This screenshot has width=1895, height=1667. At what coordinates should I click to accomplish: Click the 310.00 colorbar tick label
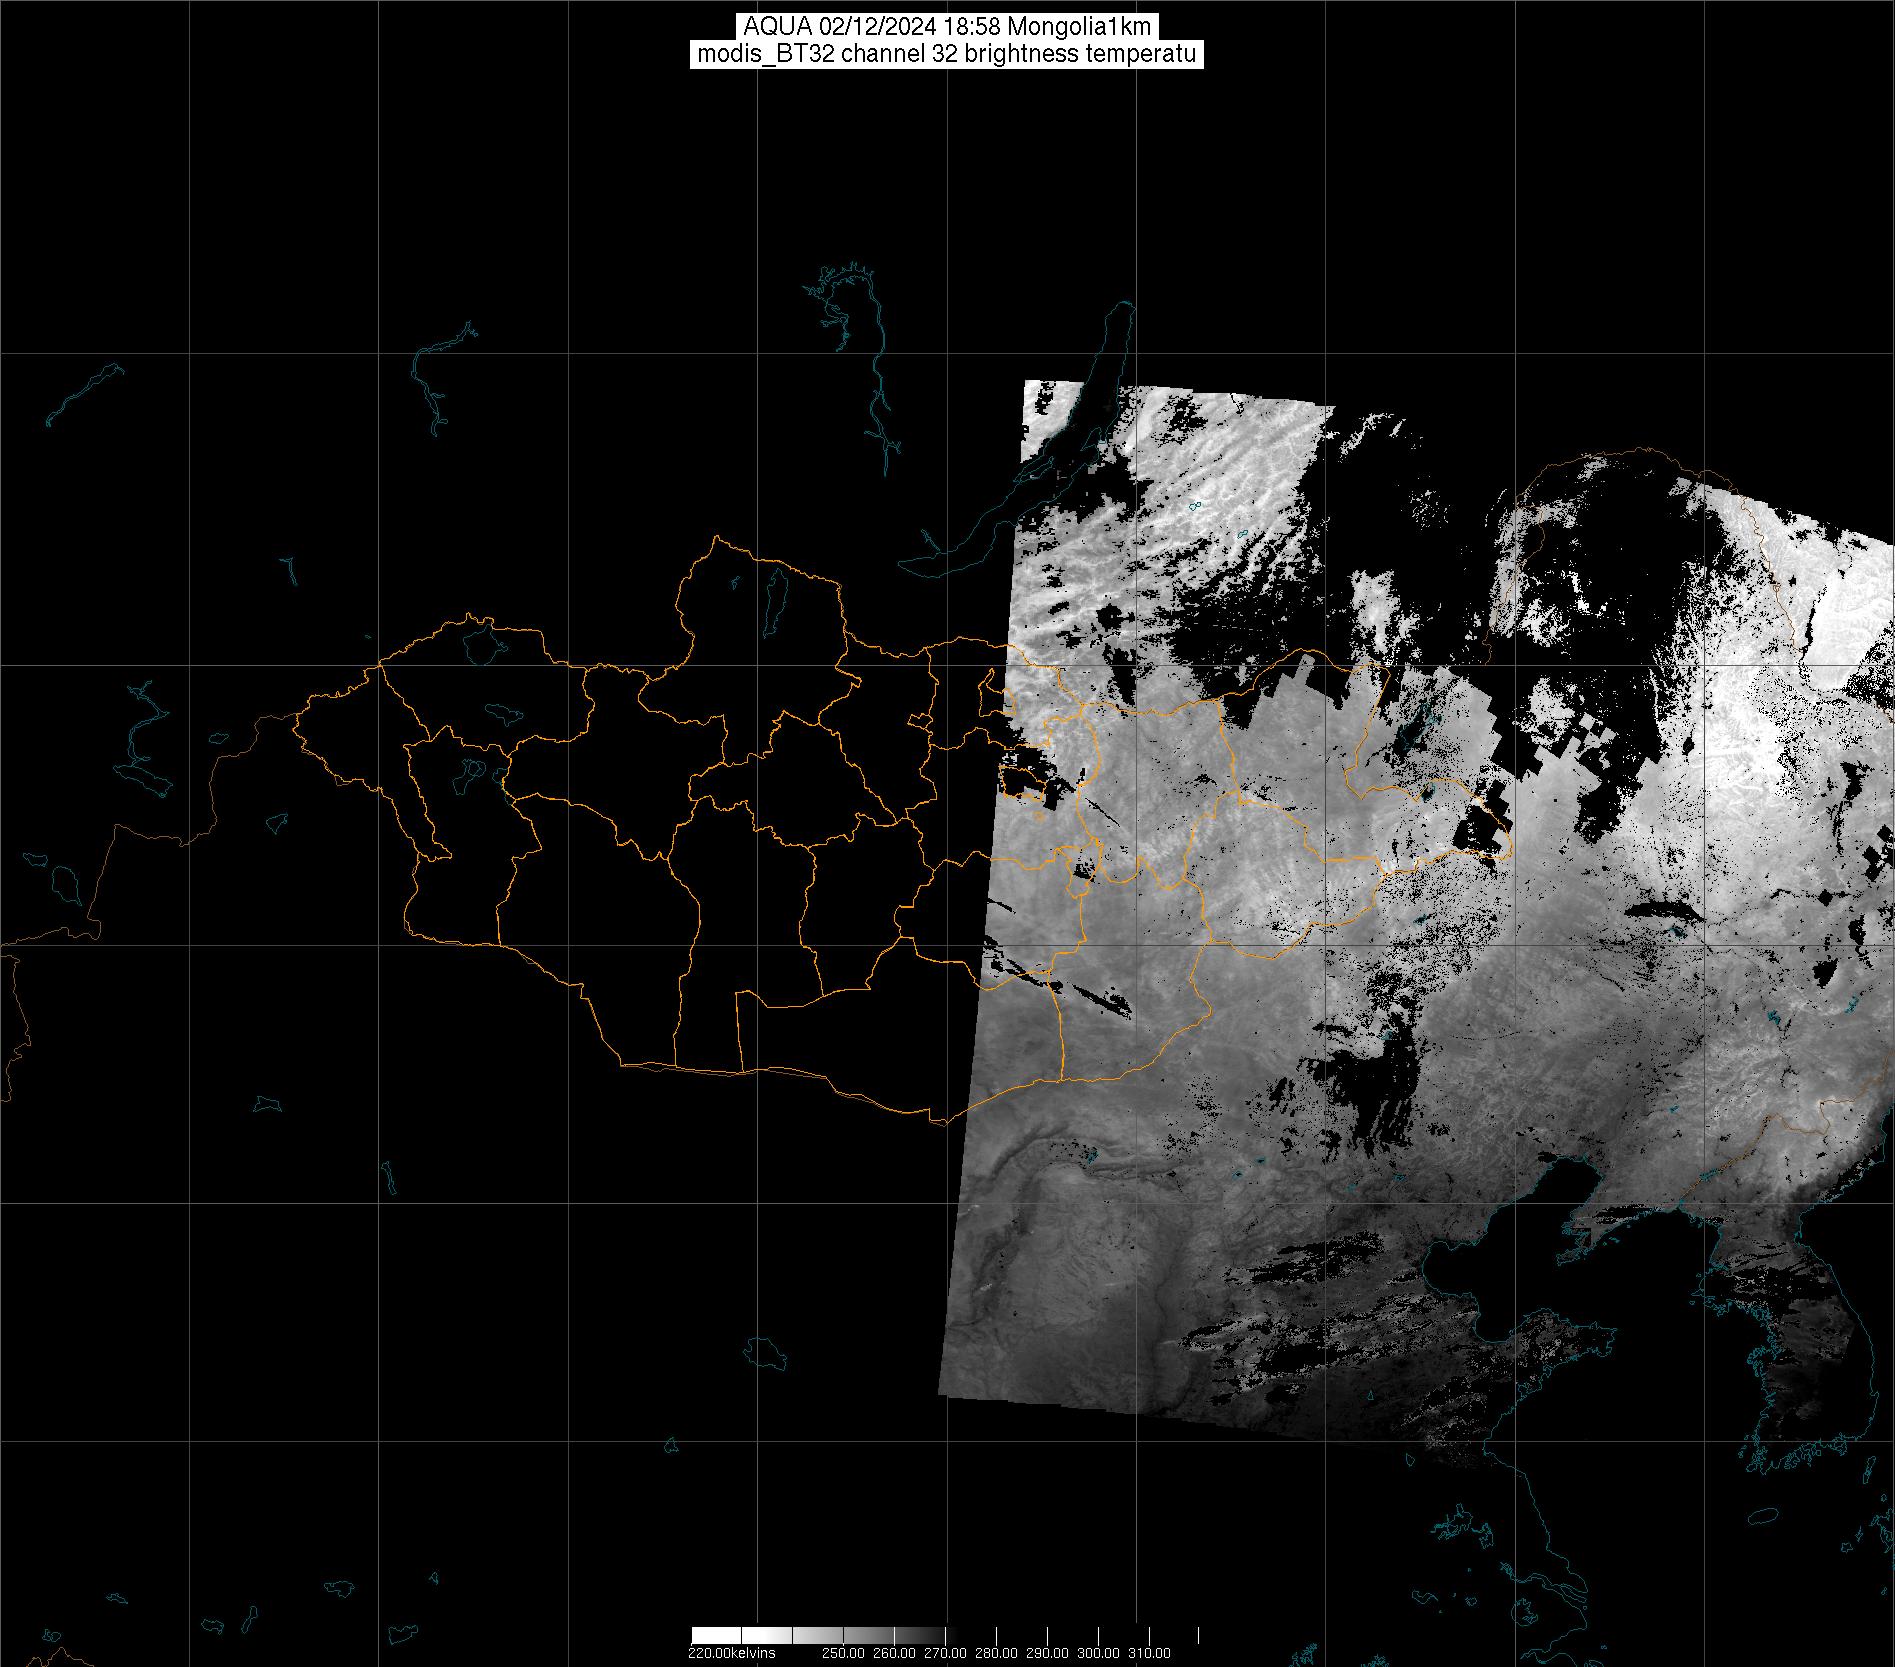pos(1149,1653)
